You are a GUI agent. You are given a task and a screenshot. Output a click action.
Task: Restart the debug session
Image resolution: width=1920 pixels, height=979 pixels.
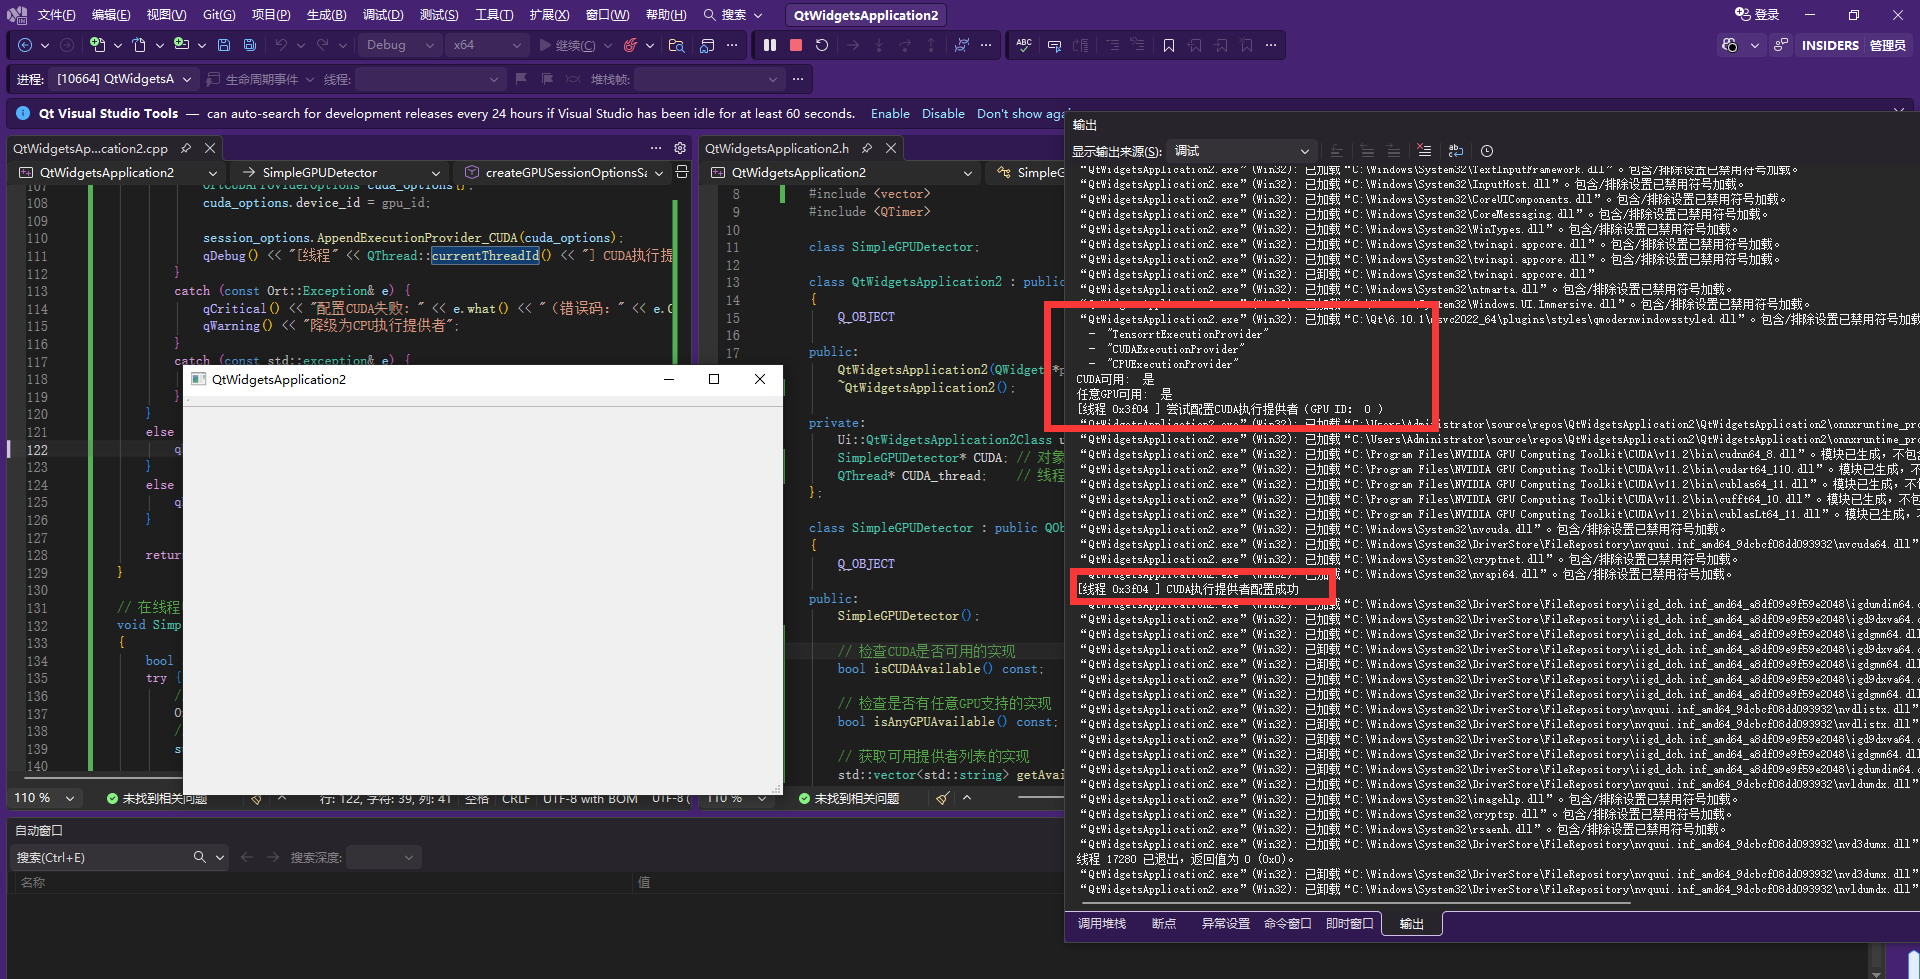point(822,45)
